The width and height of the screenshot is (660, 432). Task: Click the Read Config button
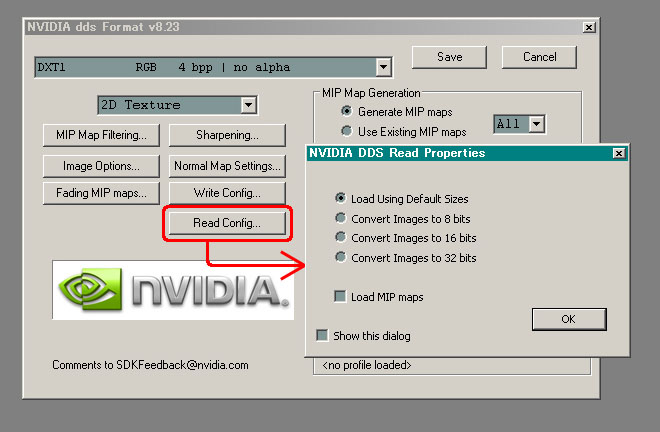(227, 223)
